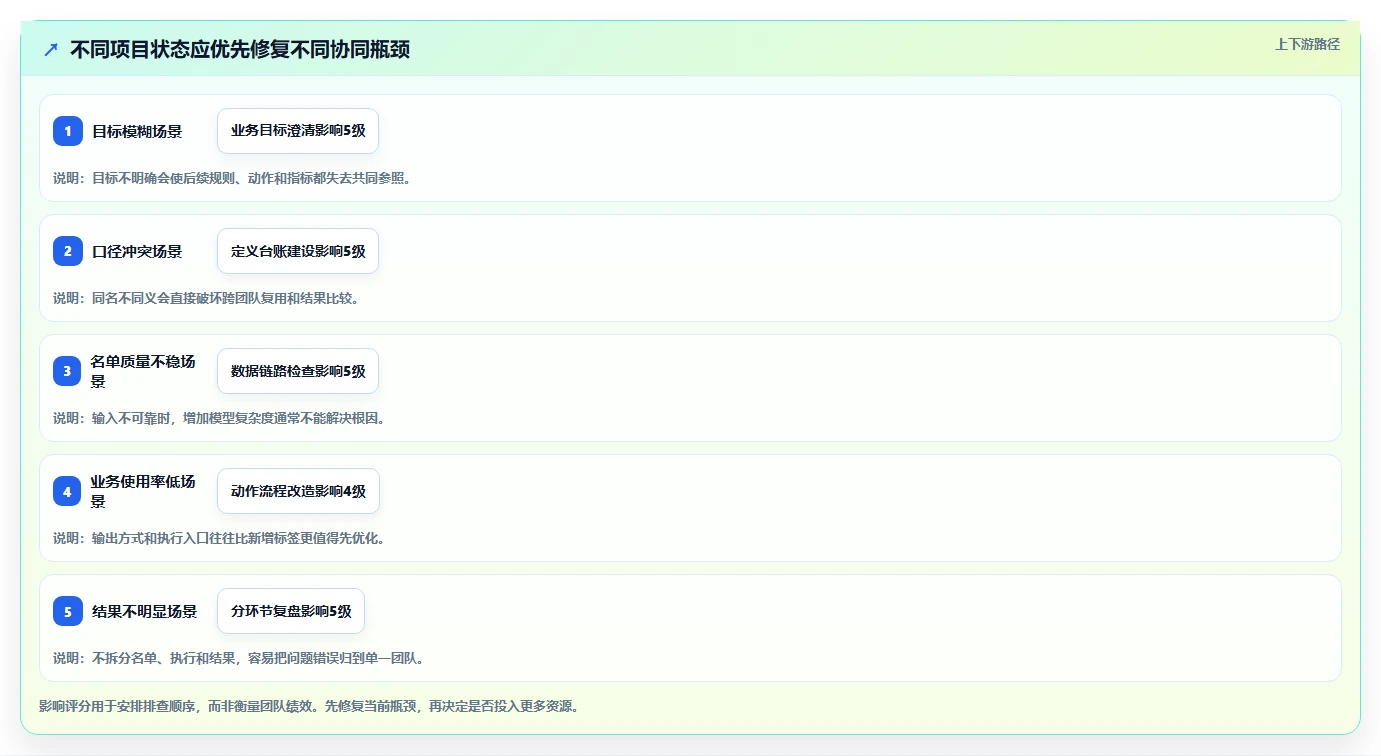The width and height of the screenshot is (1381, 756).
Task: Click step number badge 5
Action: (68, 611)
